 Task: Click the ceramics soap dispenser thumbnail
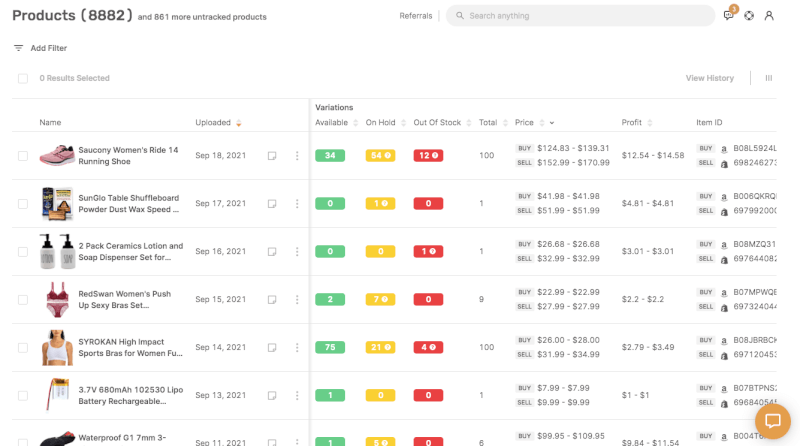(57, 252)
